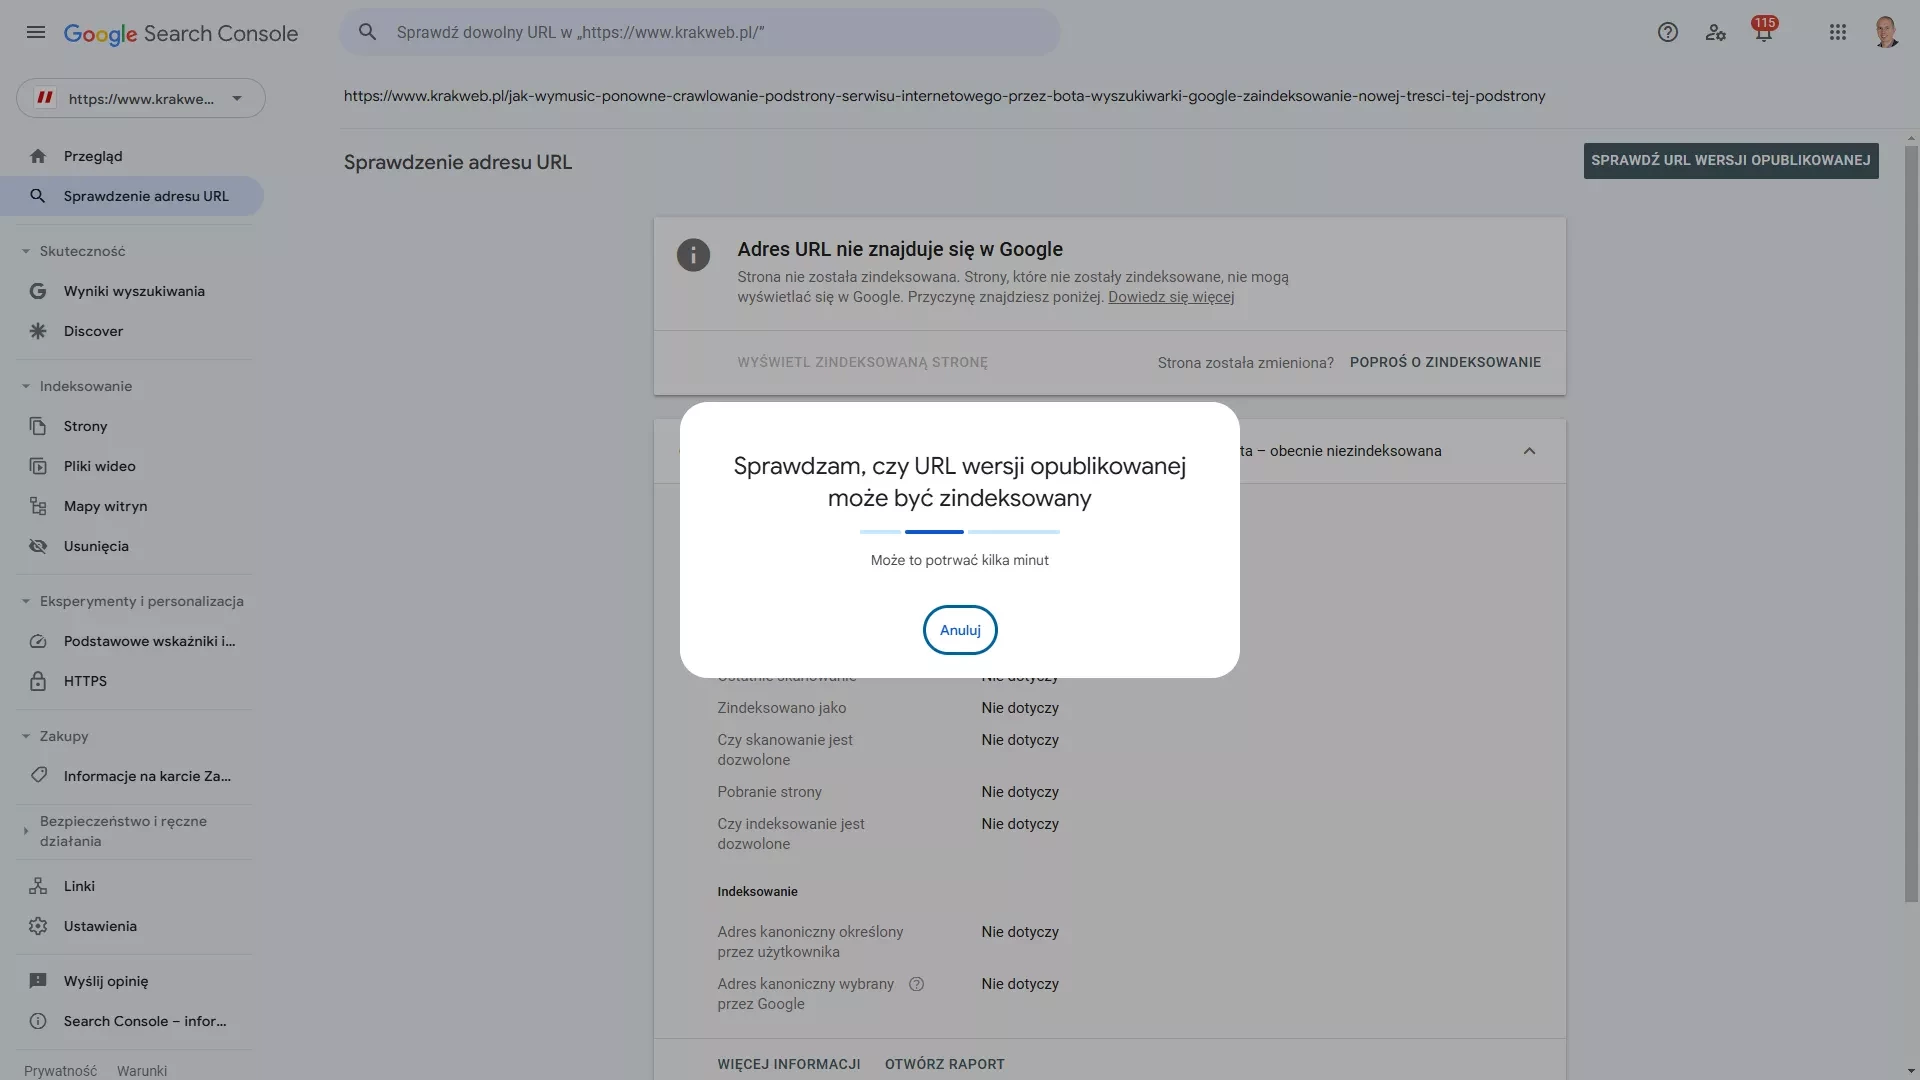The height and width of the screenshot is (1080, 1920).
Task: Open account profile avatar
Action: pos(1886,32)
